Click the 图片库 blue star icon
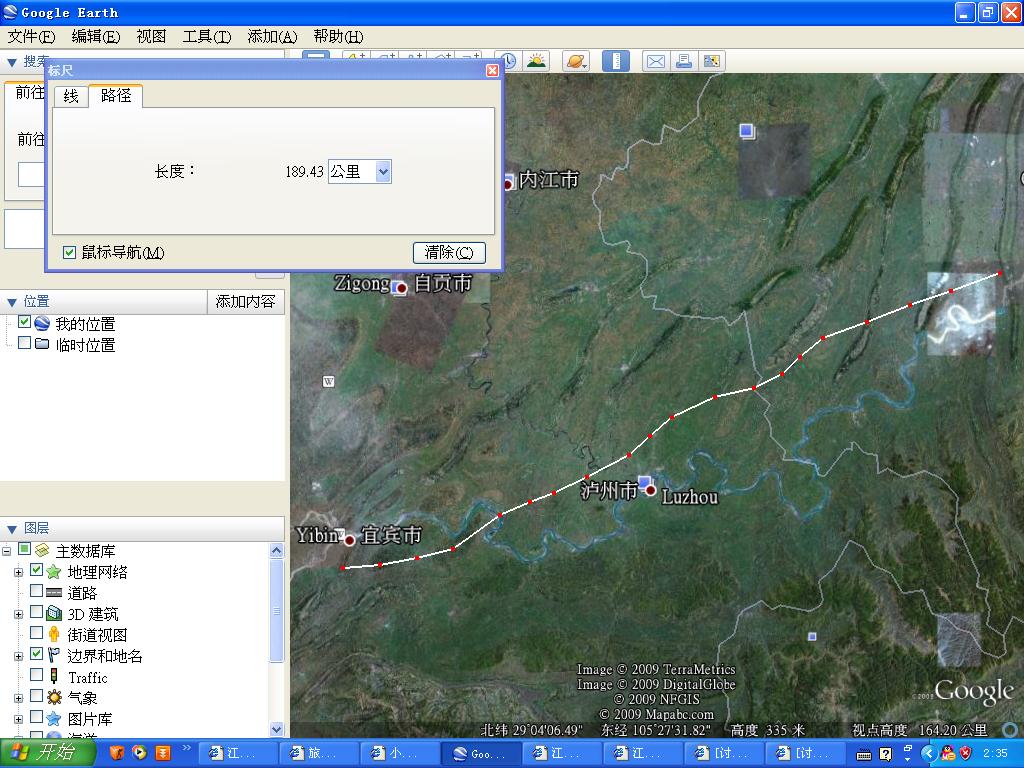 click(54, 719)
